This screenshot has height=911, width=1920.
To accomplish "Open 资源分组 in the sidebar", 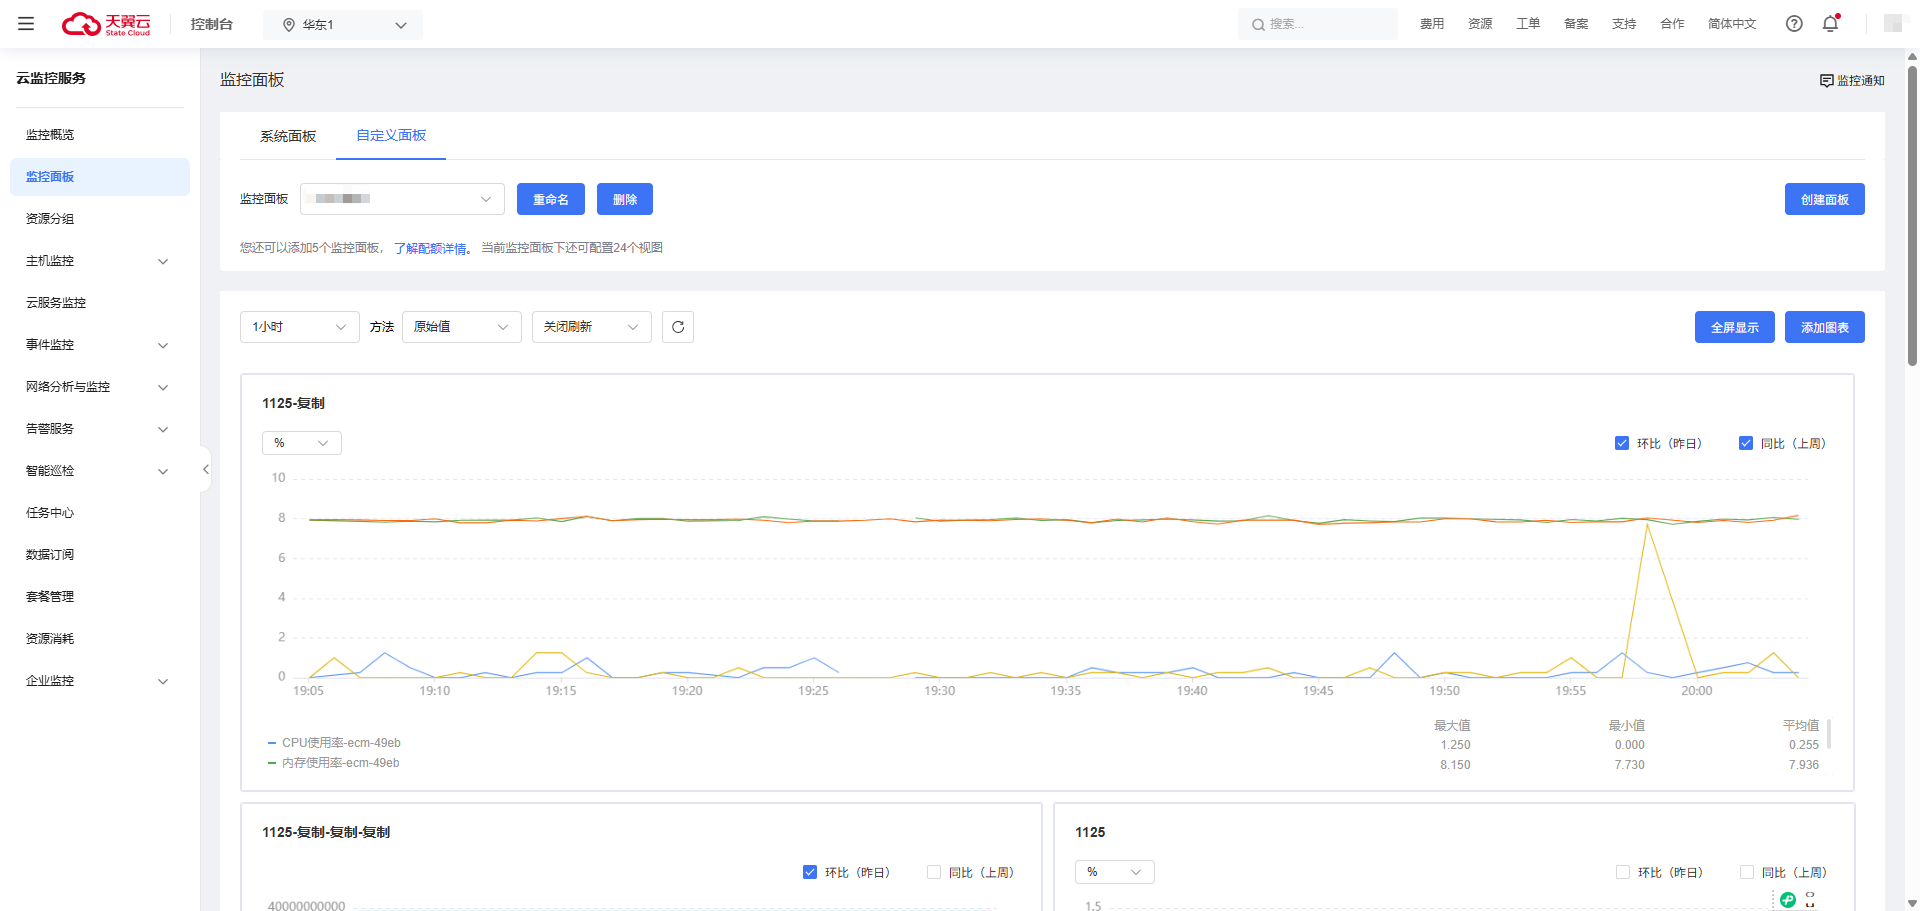I will tap(50, 219).
